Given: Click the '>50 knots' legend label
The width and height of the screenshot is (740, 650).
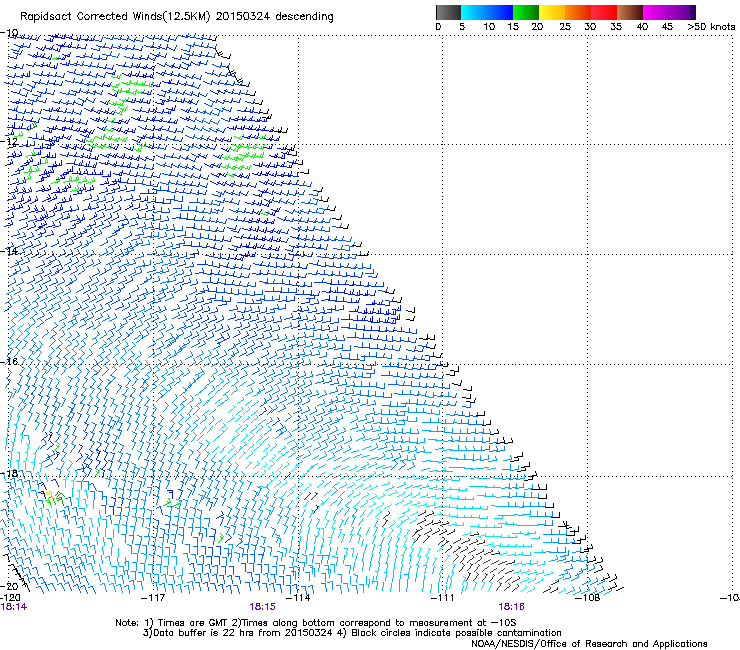Looking at the screenshot, I should click(711, 27).
